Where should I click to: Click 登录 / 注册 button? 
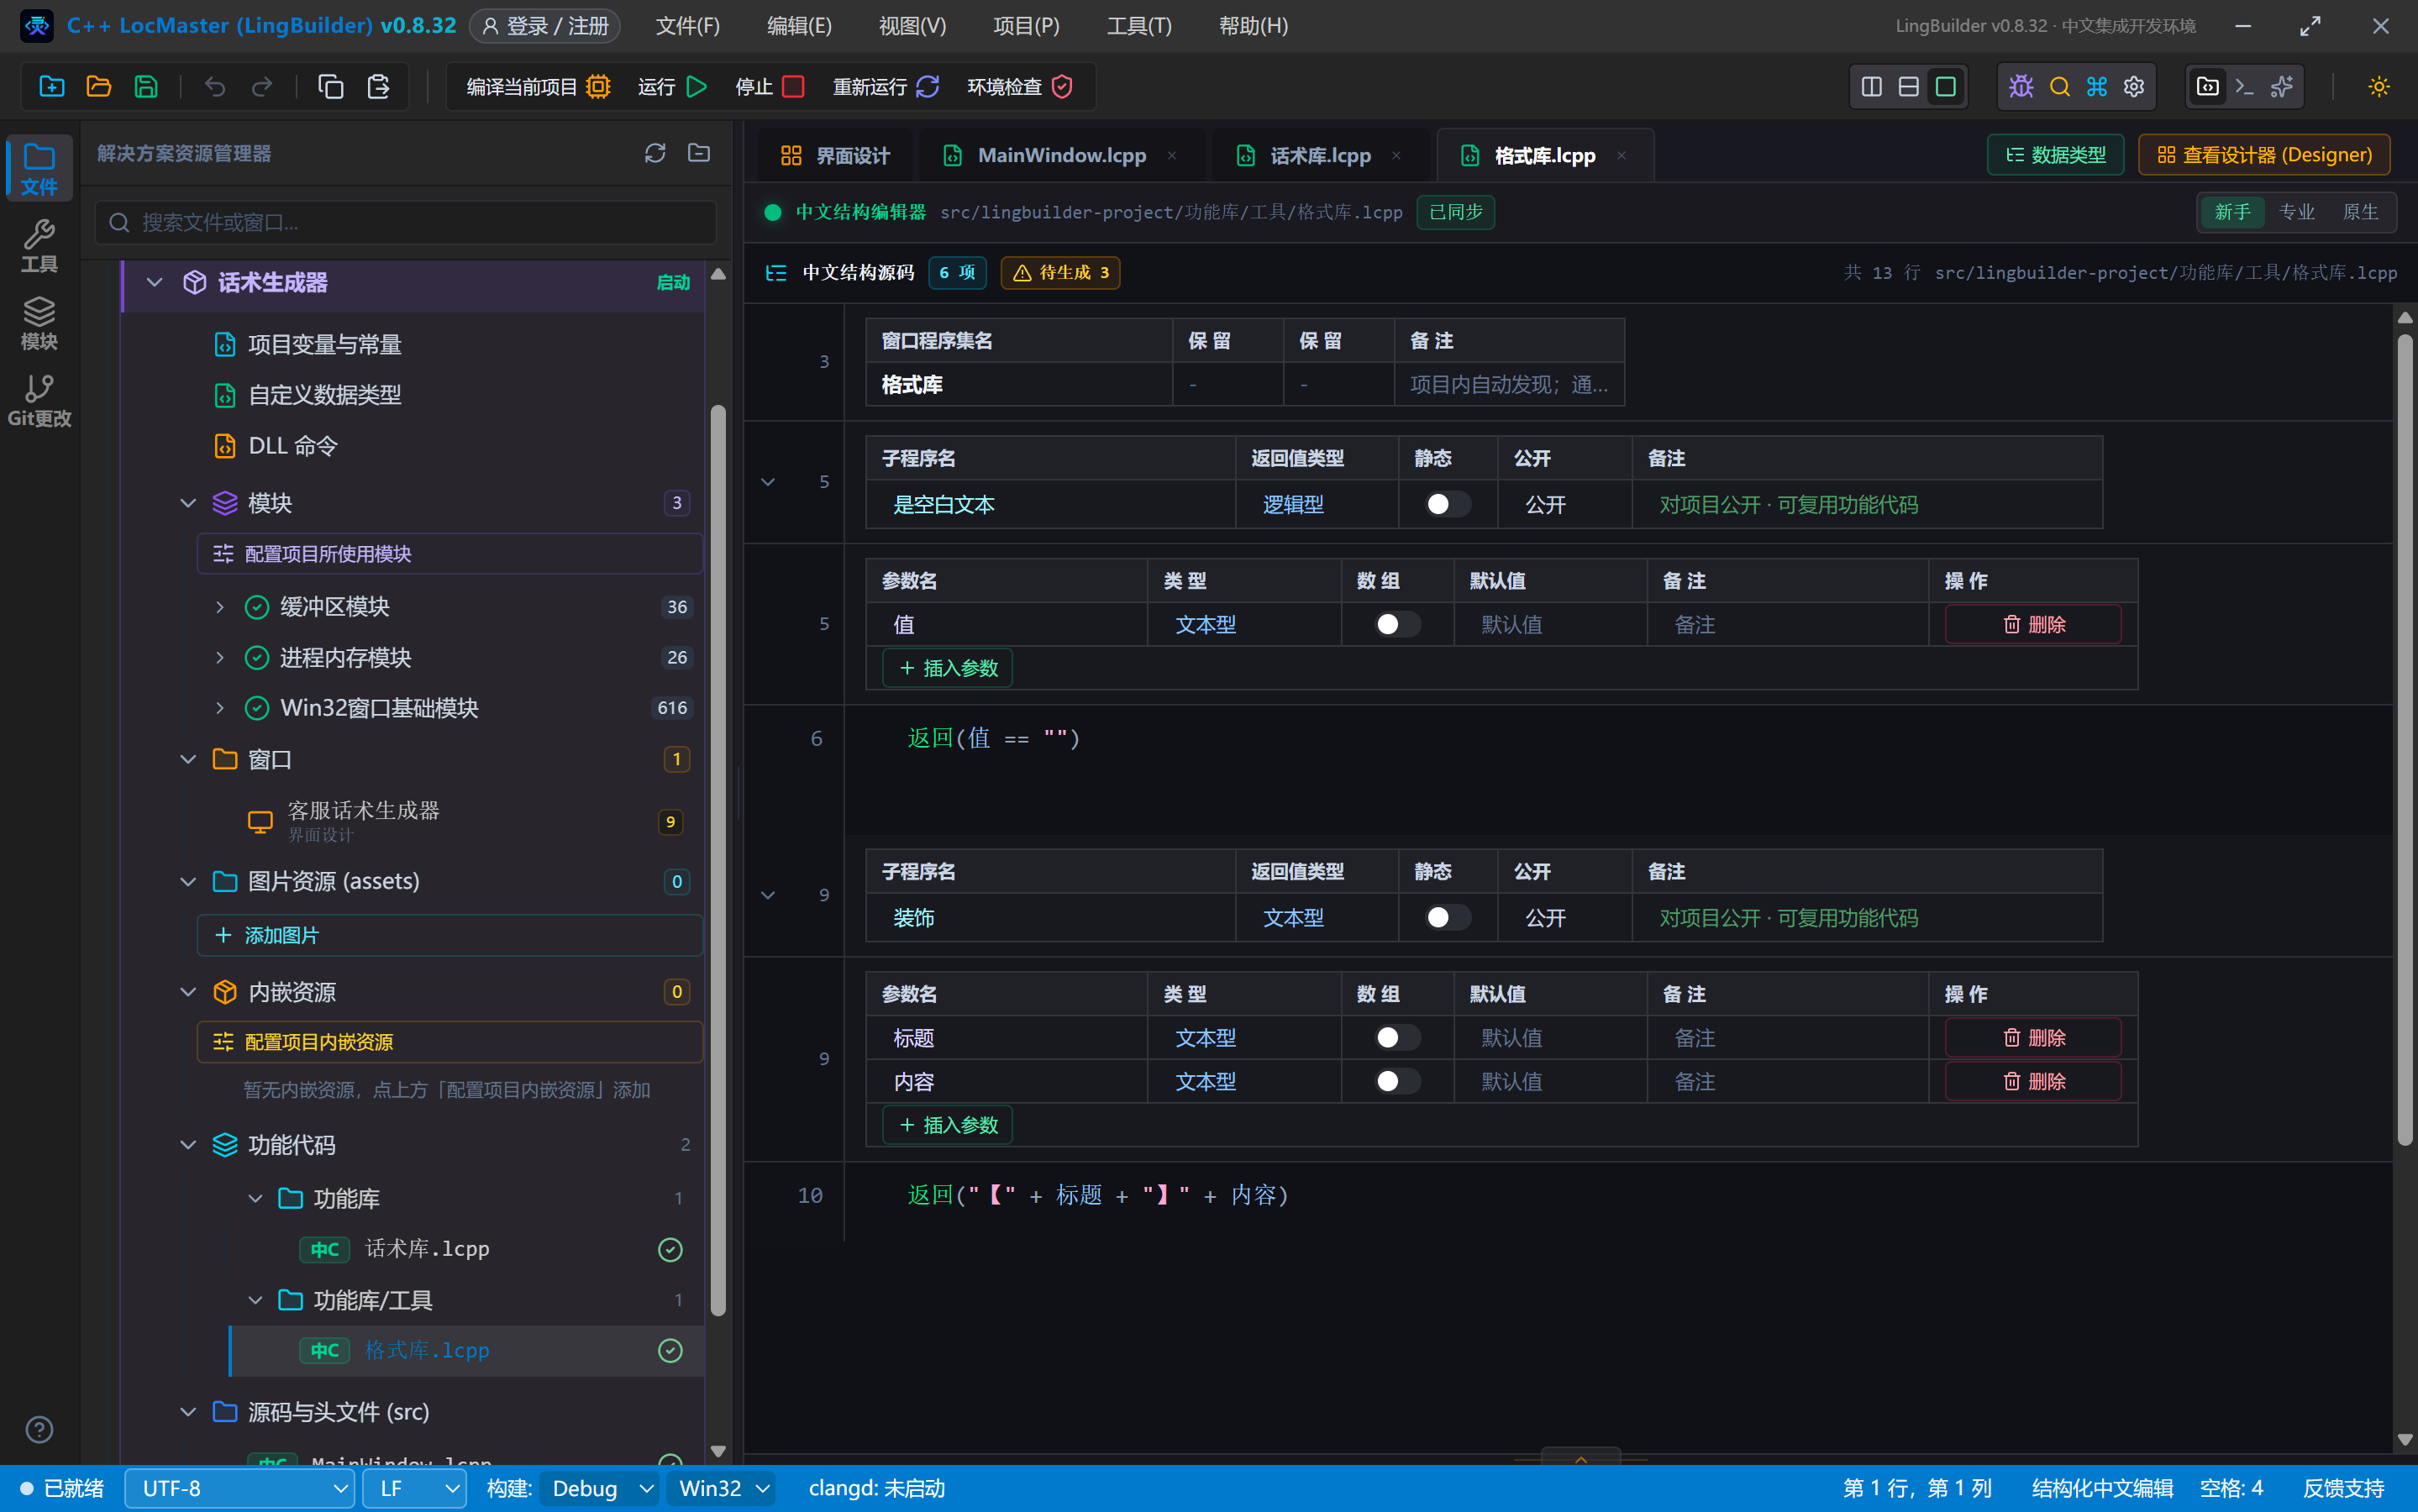point(545,26)
